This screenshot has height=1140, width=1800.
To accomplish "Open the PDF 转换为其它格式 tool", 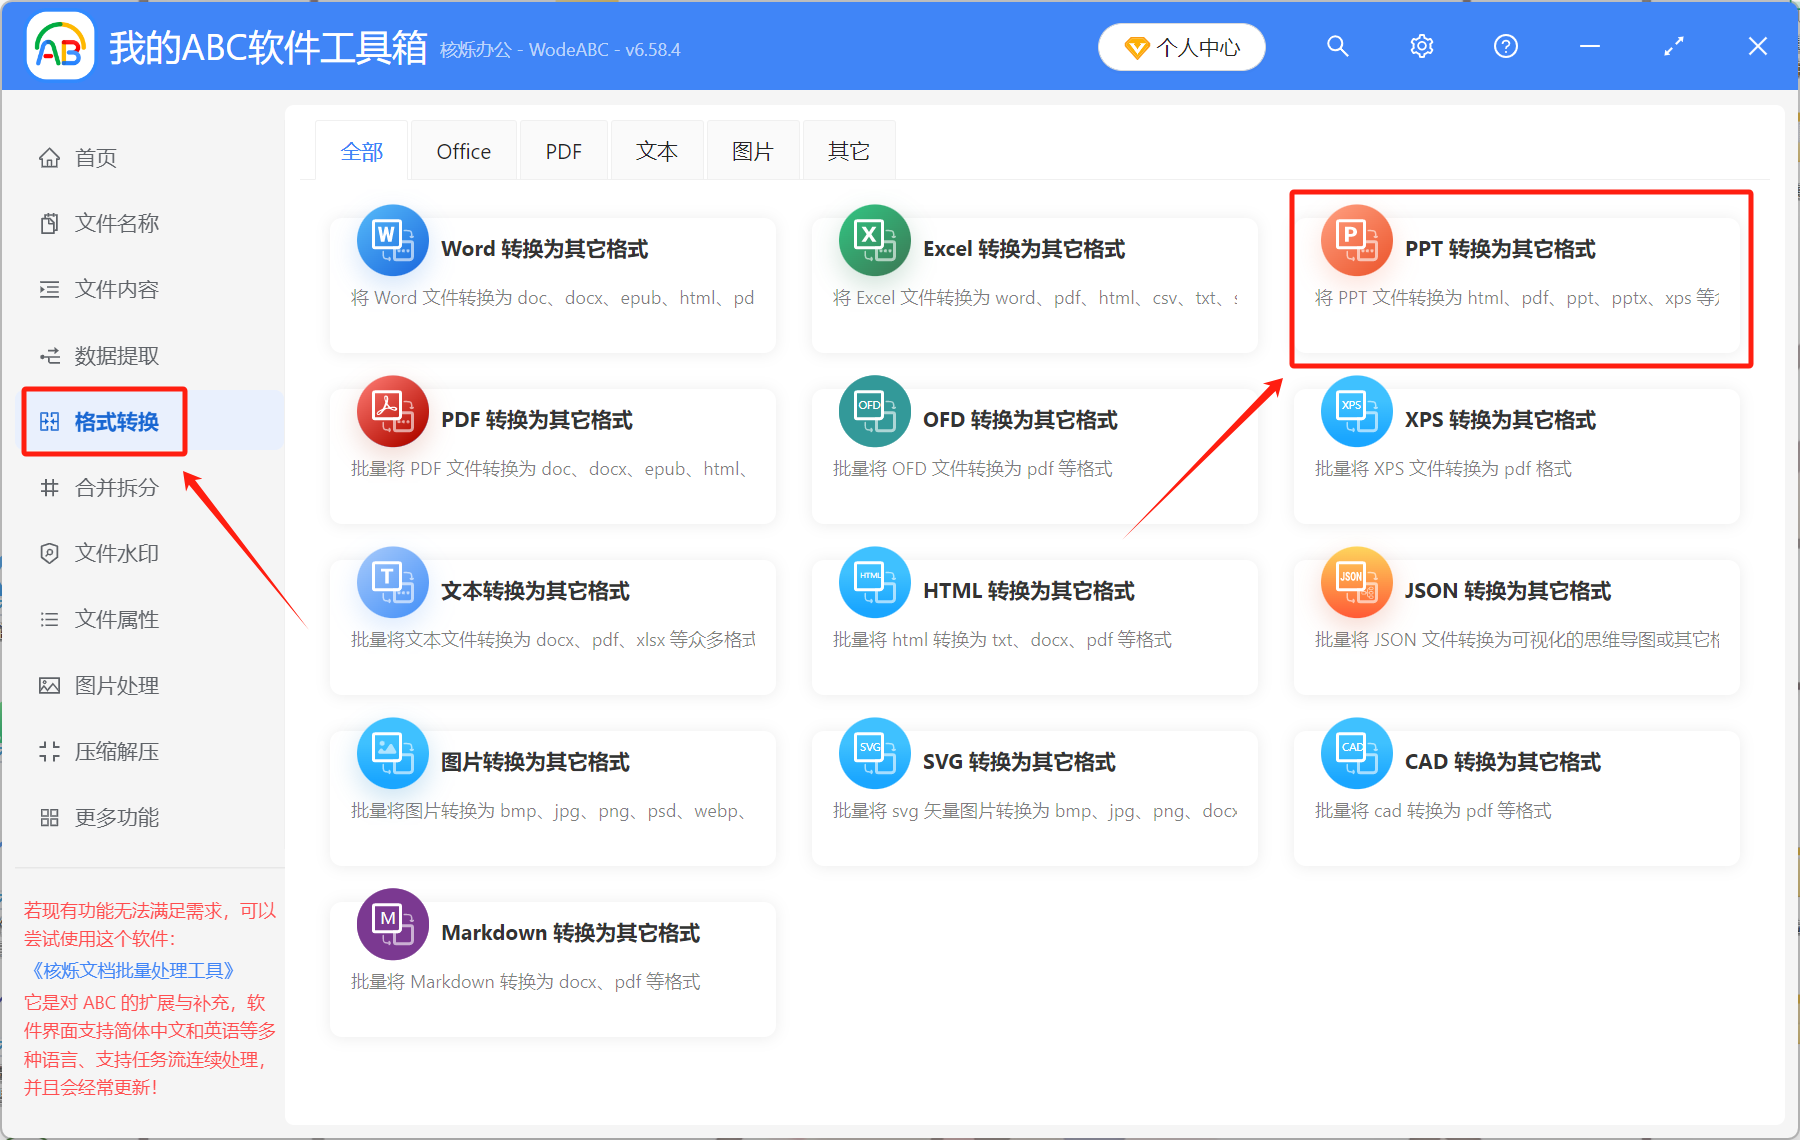I will [x=552, y=440].
